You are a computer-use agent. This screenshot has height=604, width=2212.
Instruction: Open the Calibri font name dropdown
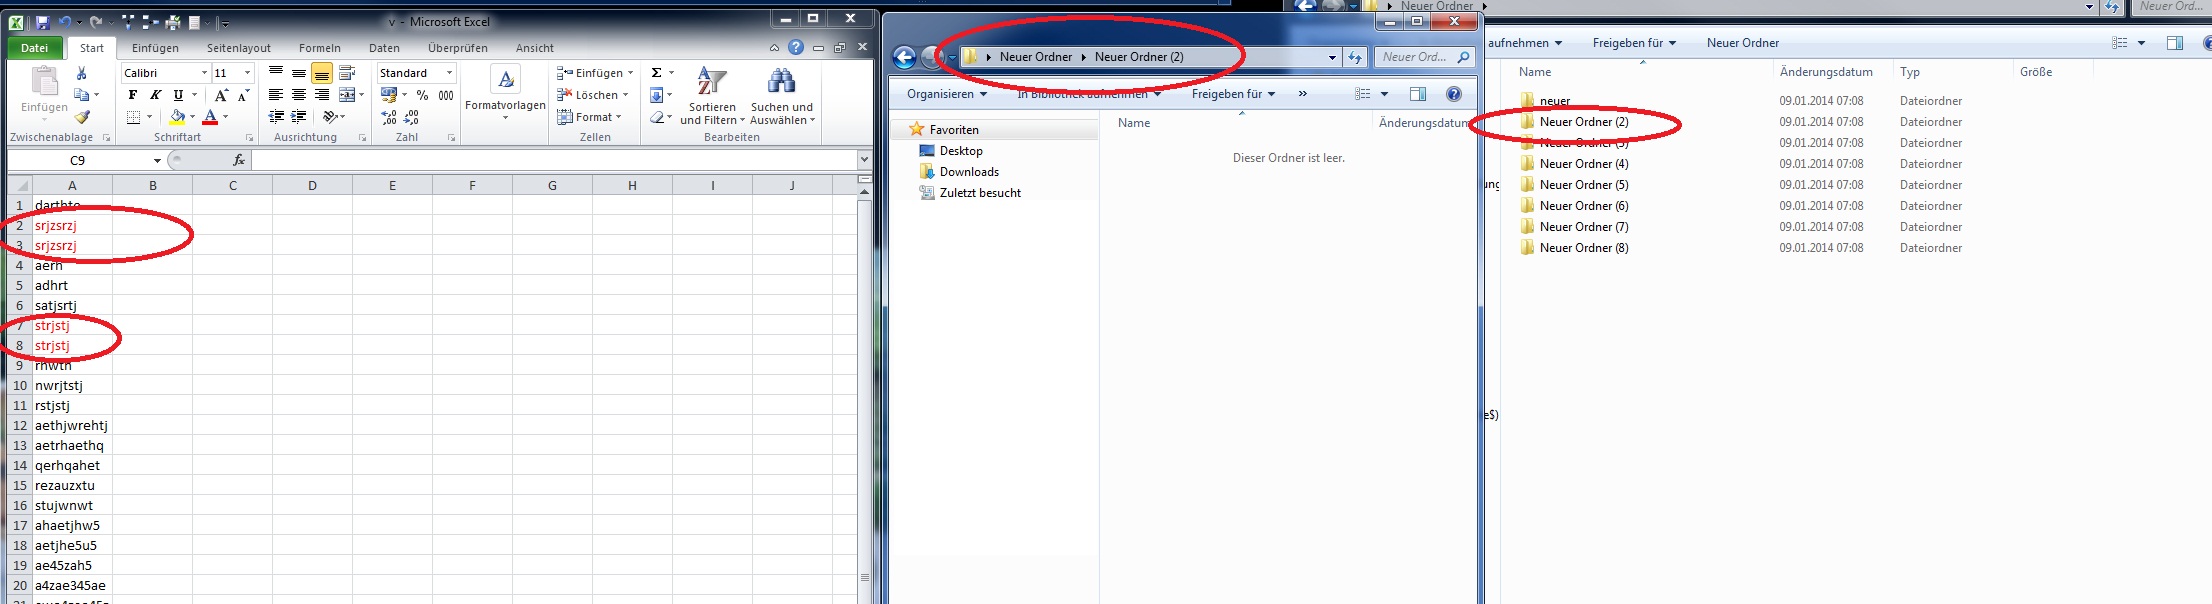coord(204,73)
